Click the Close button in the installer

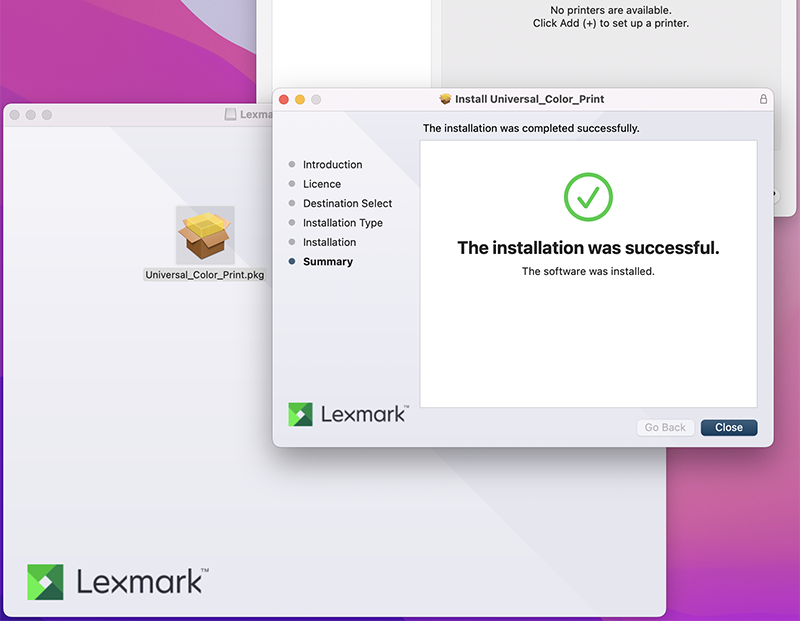click(729, 428)
